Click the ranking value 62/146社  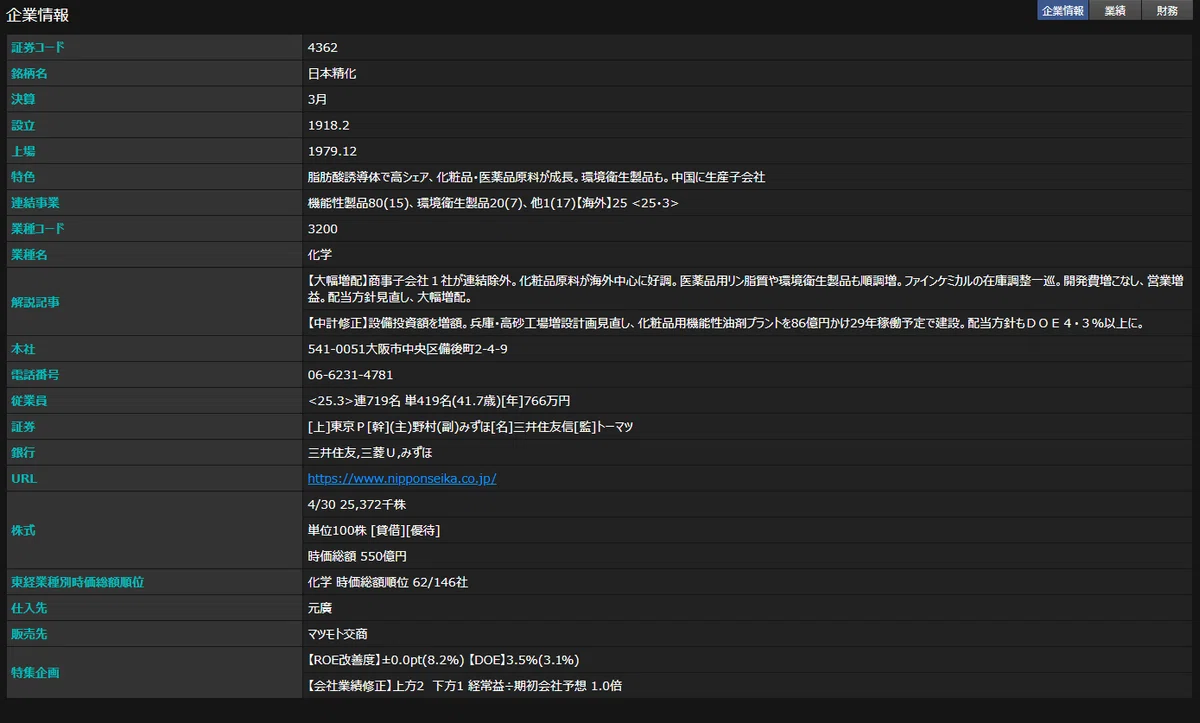[x=439, y=582]
